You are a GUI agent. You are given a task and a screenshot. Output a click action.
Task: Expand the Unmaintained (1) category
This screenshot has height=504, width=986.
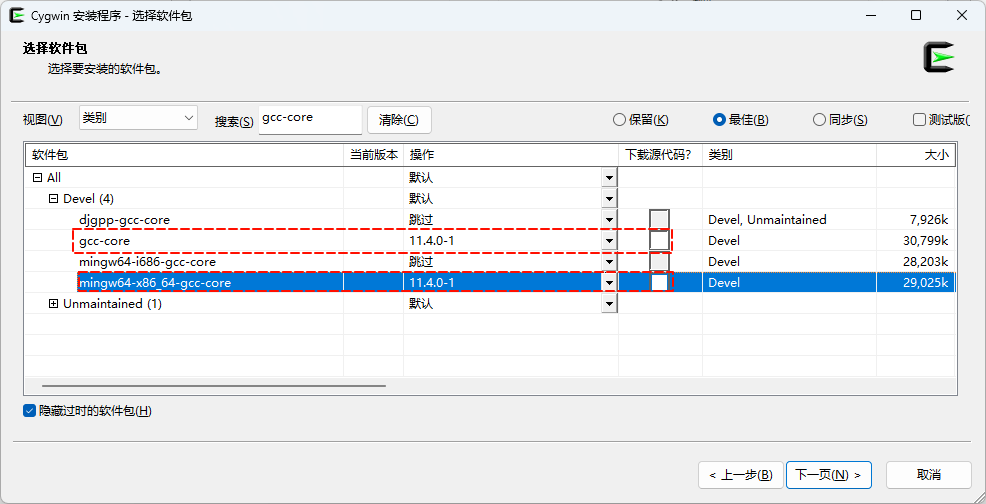(x=53, y=304)
